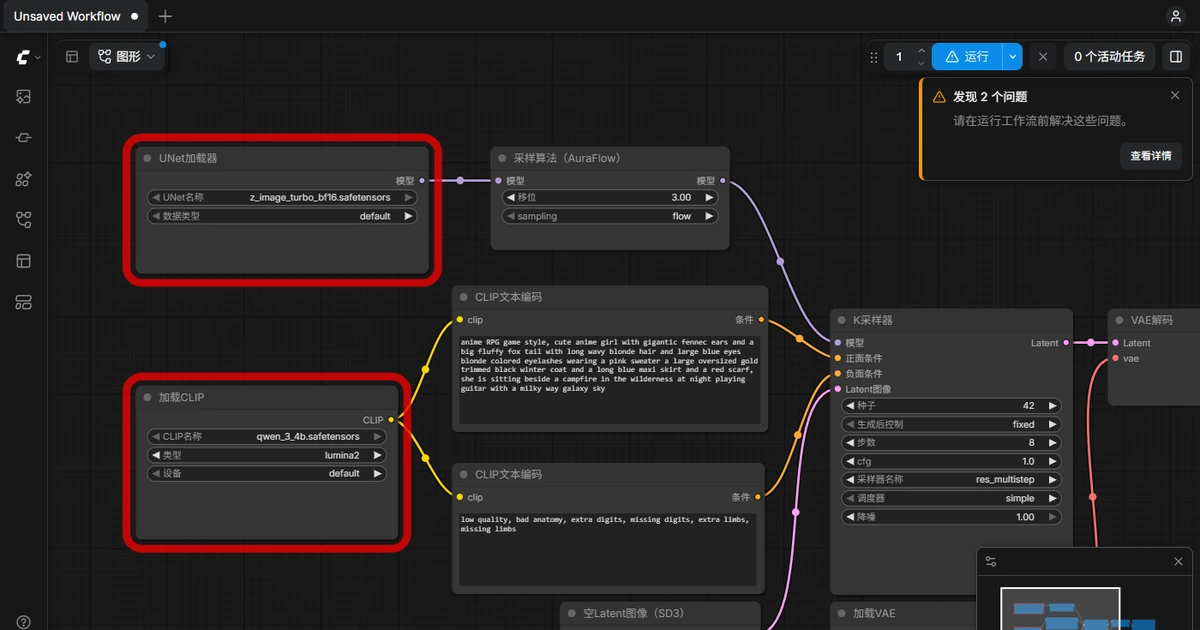This screenshot has width=1200, height=630.
Task: Increase the 移位 value with its right arrow
Action: pos(709,198)
